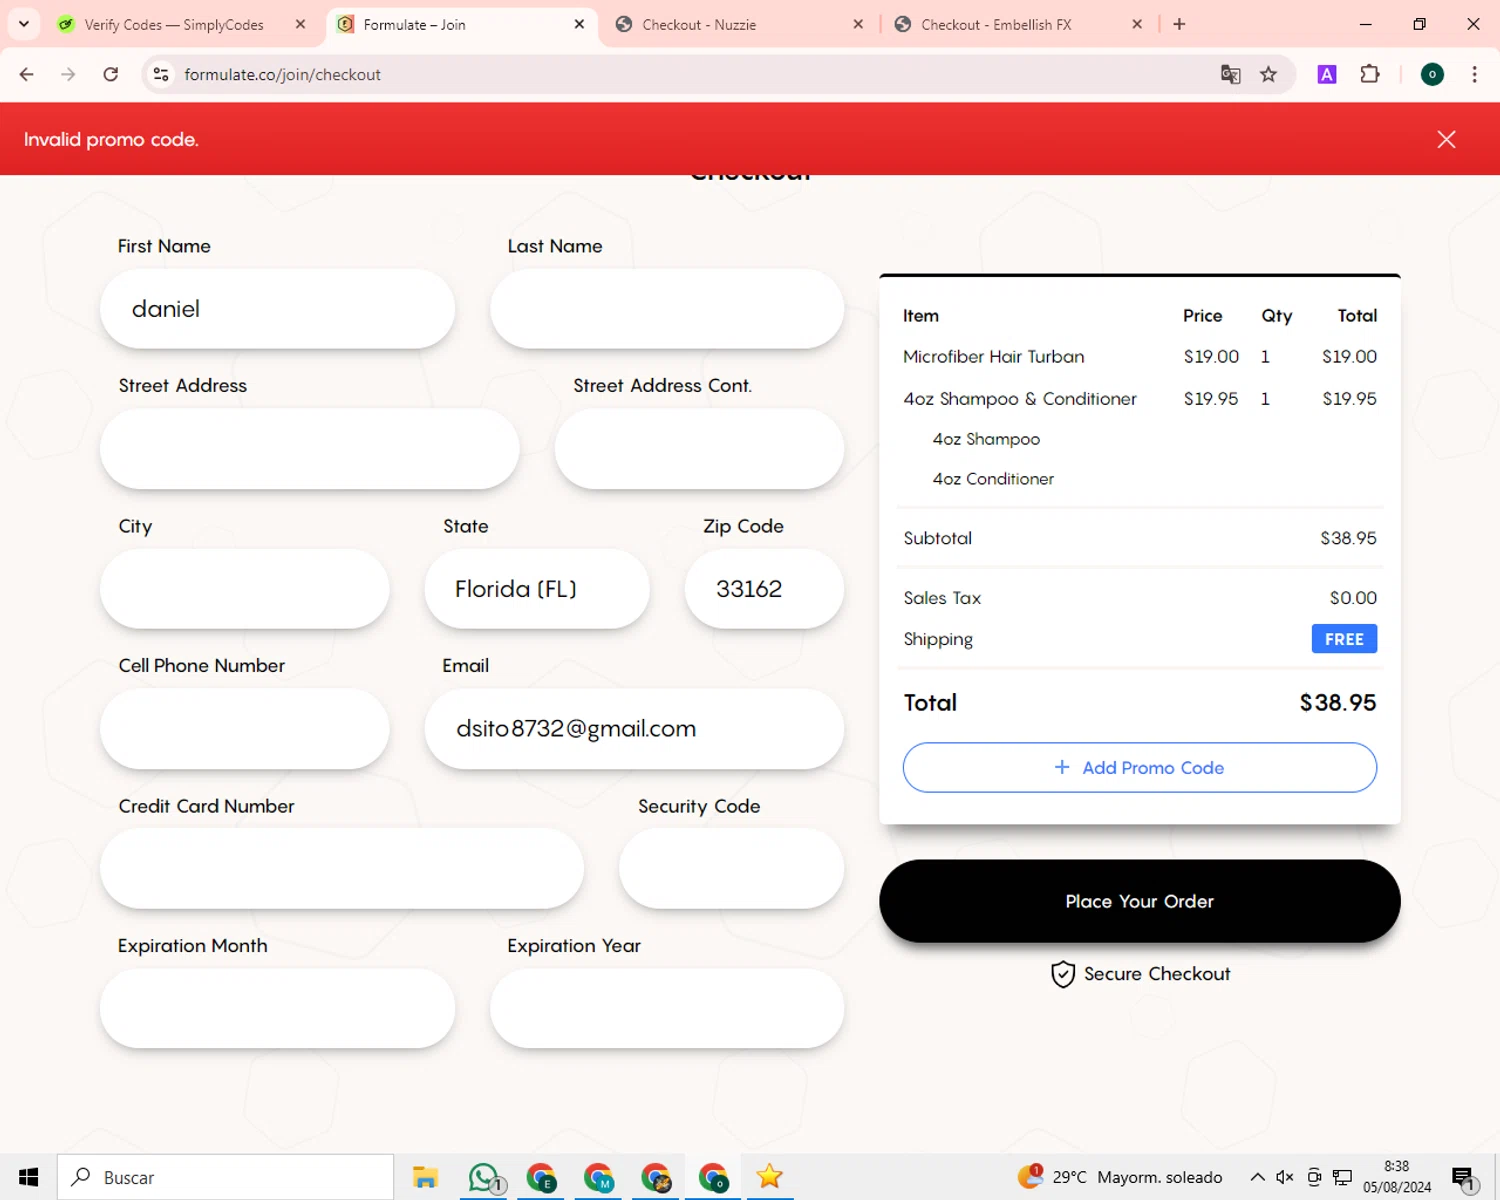Select the City field
Viewport: 1500px width, 1200px height.
245,589
